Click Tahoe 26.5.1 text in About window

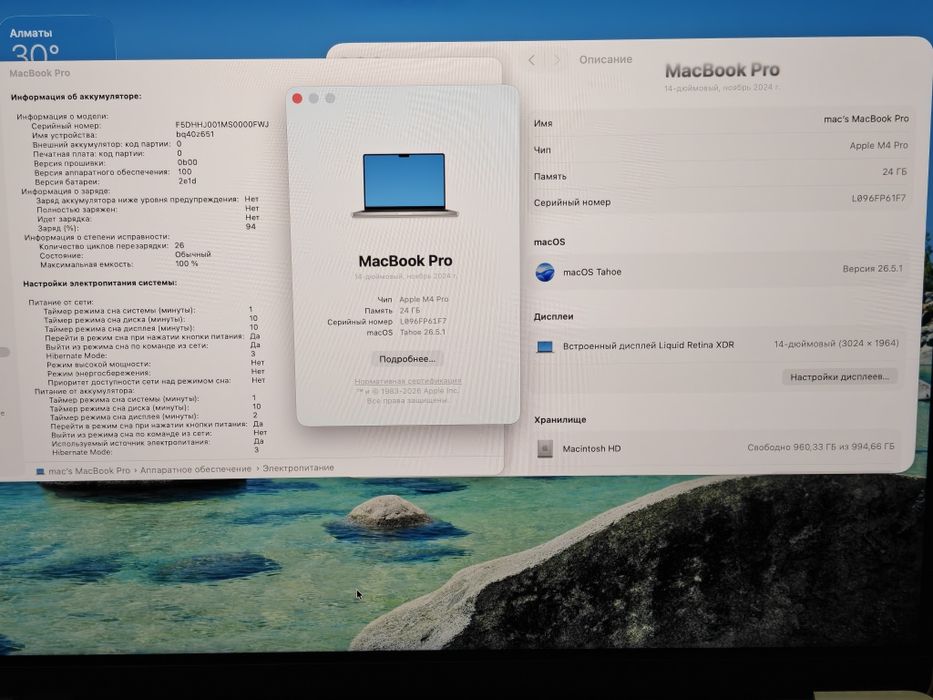(422, 332)
